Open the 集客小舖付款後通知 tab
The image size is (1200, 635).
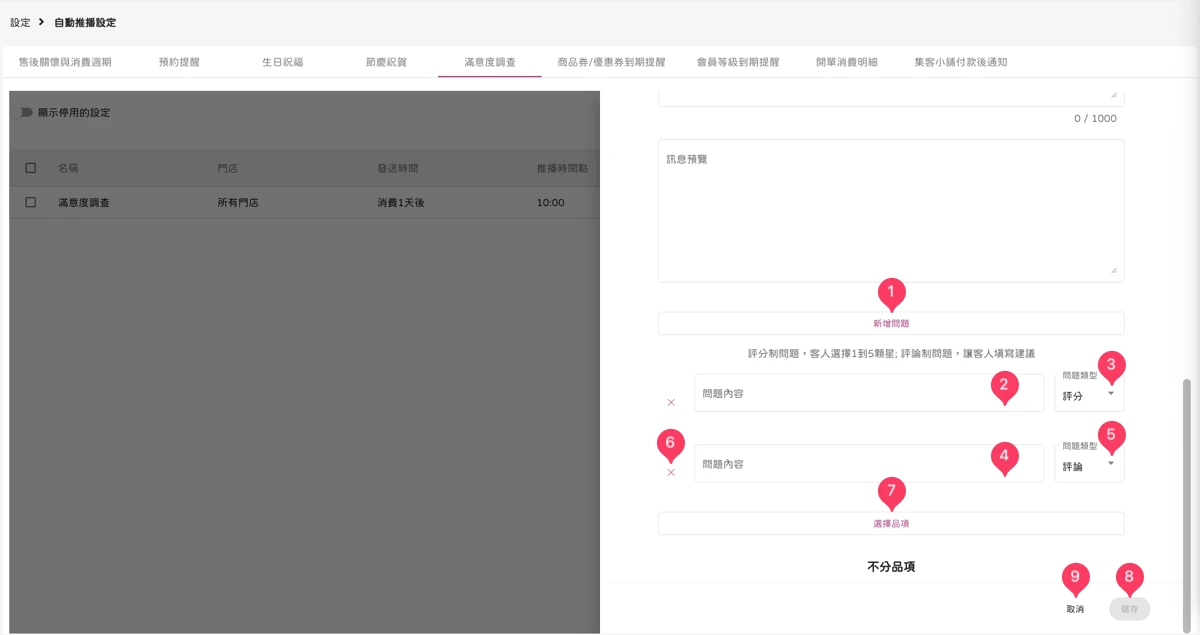coord(960,62)
